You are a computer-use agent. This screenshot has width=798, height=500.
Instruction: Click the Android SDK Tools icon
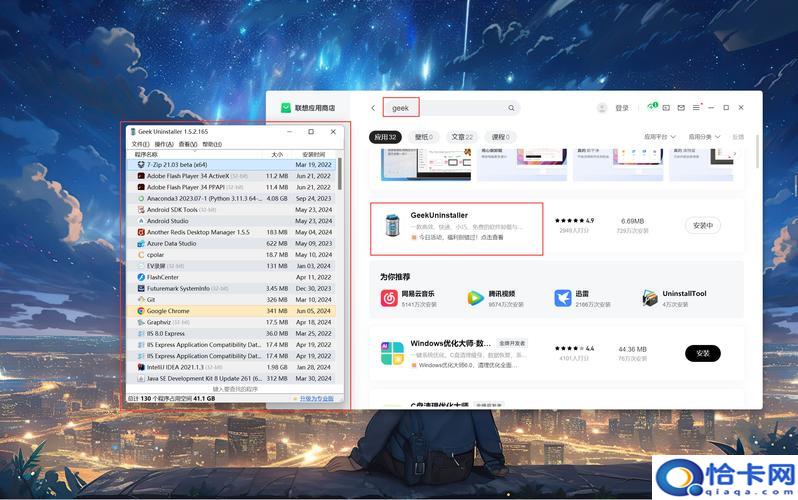141,209
